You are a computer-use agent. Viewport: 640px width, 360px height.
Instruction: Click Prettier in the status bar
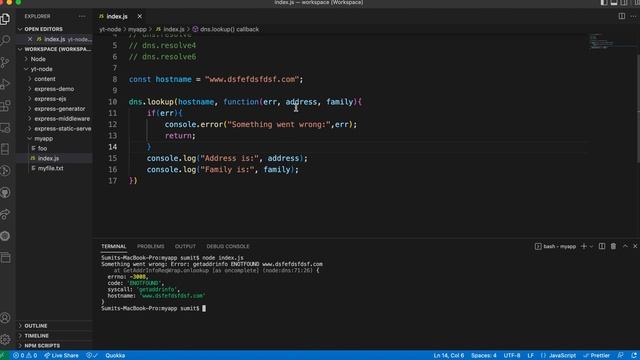(x=596, y=356)
